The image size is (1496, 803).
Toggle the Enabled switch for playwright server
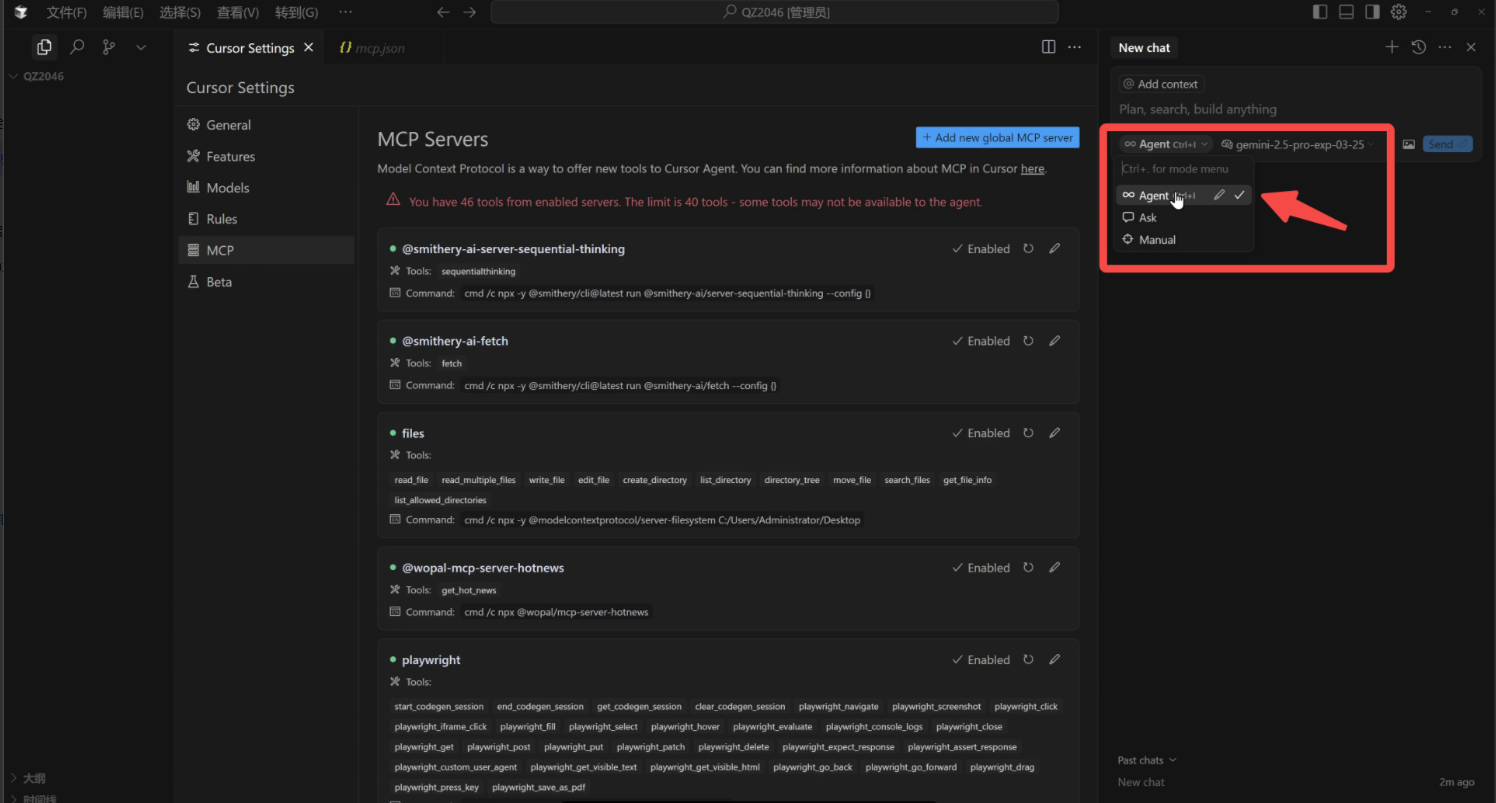[980, 659]
